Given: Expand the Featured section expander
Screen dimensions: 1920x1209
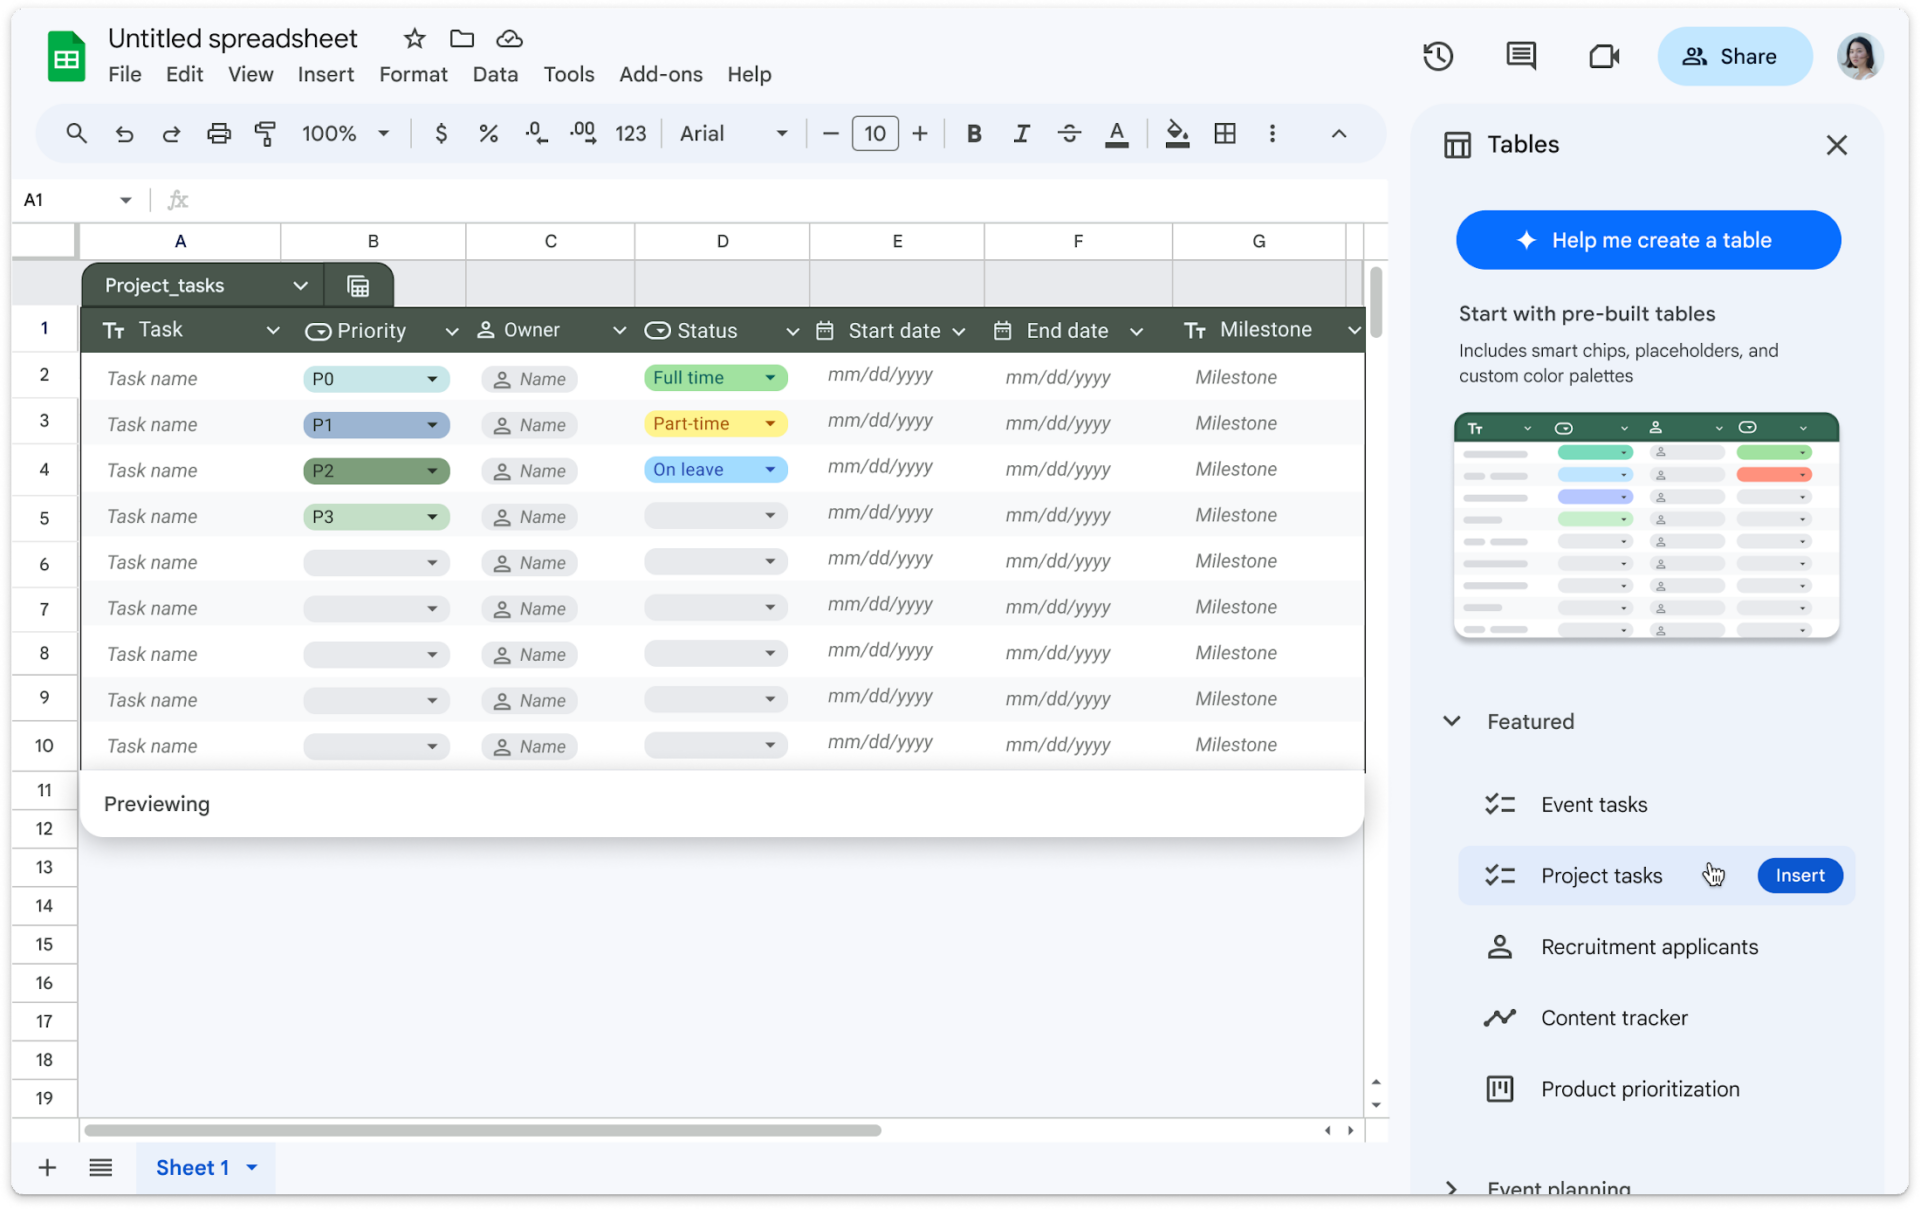Looking at the screenshot, I should [x=1452, y=722].
